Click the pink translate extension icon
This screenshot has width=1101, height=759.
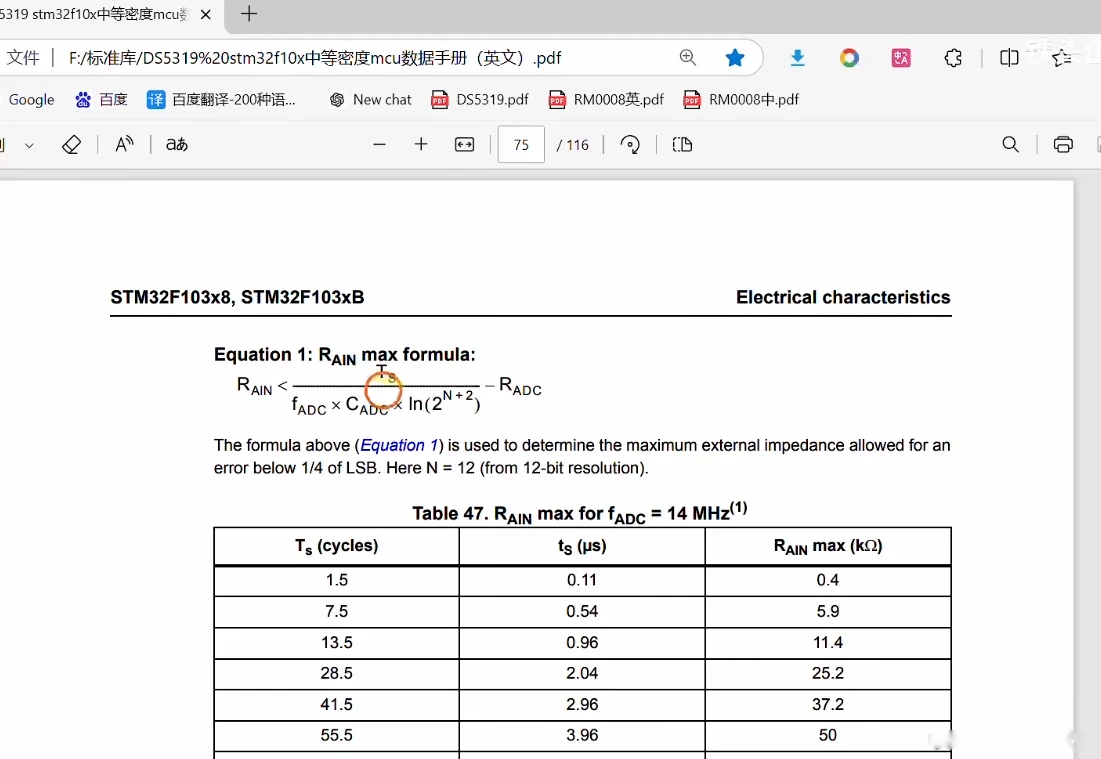pos(901,58)
